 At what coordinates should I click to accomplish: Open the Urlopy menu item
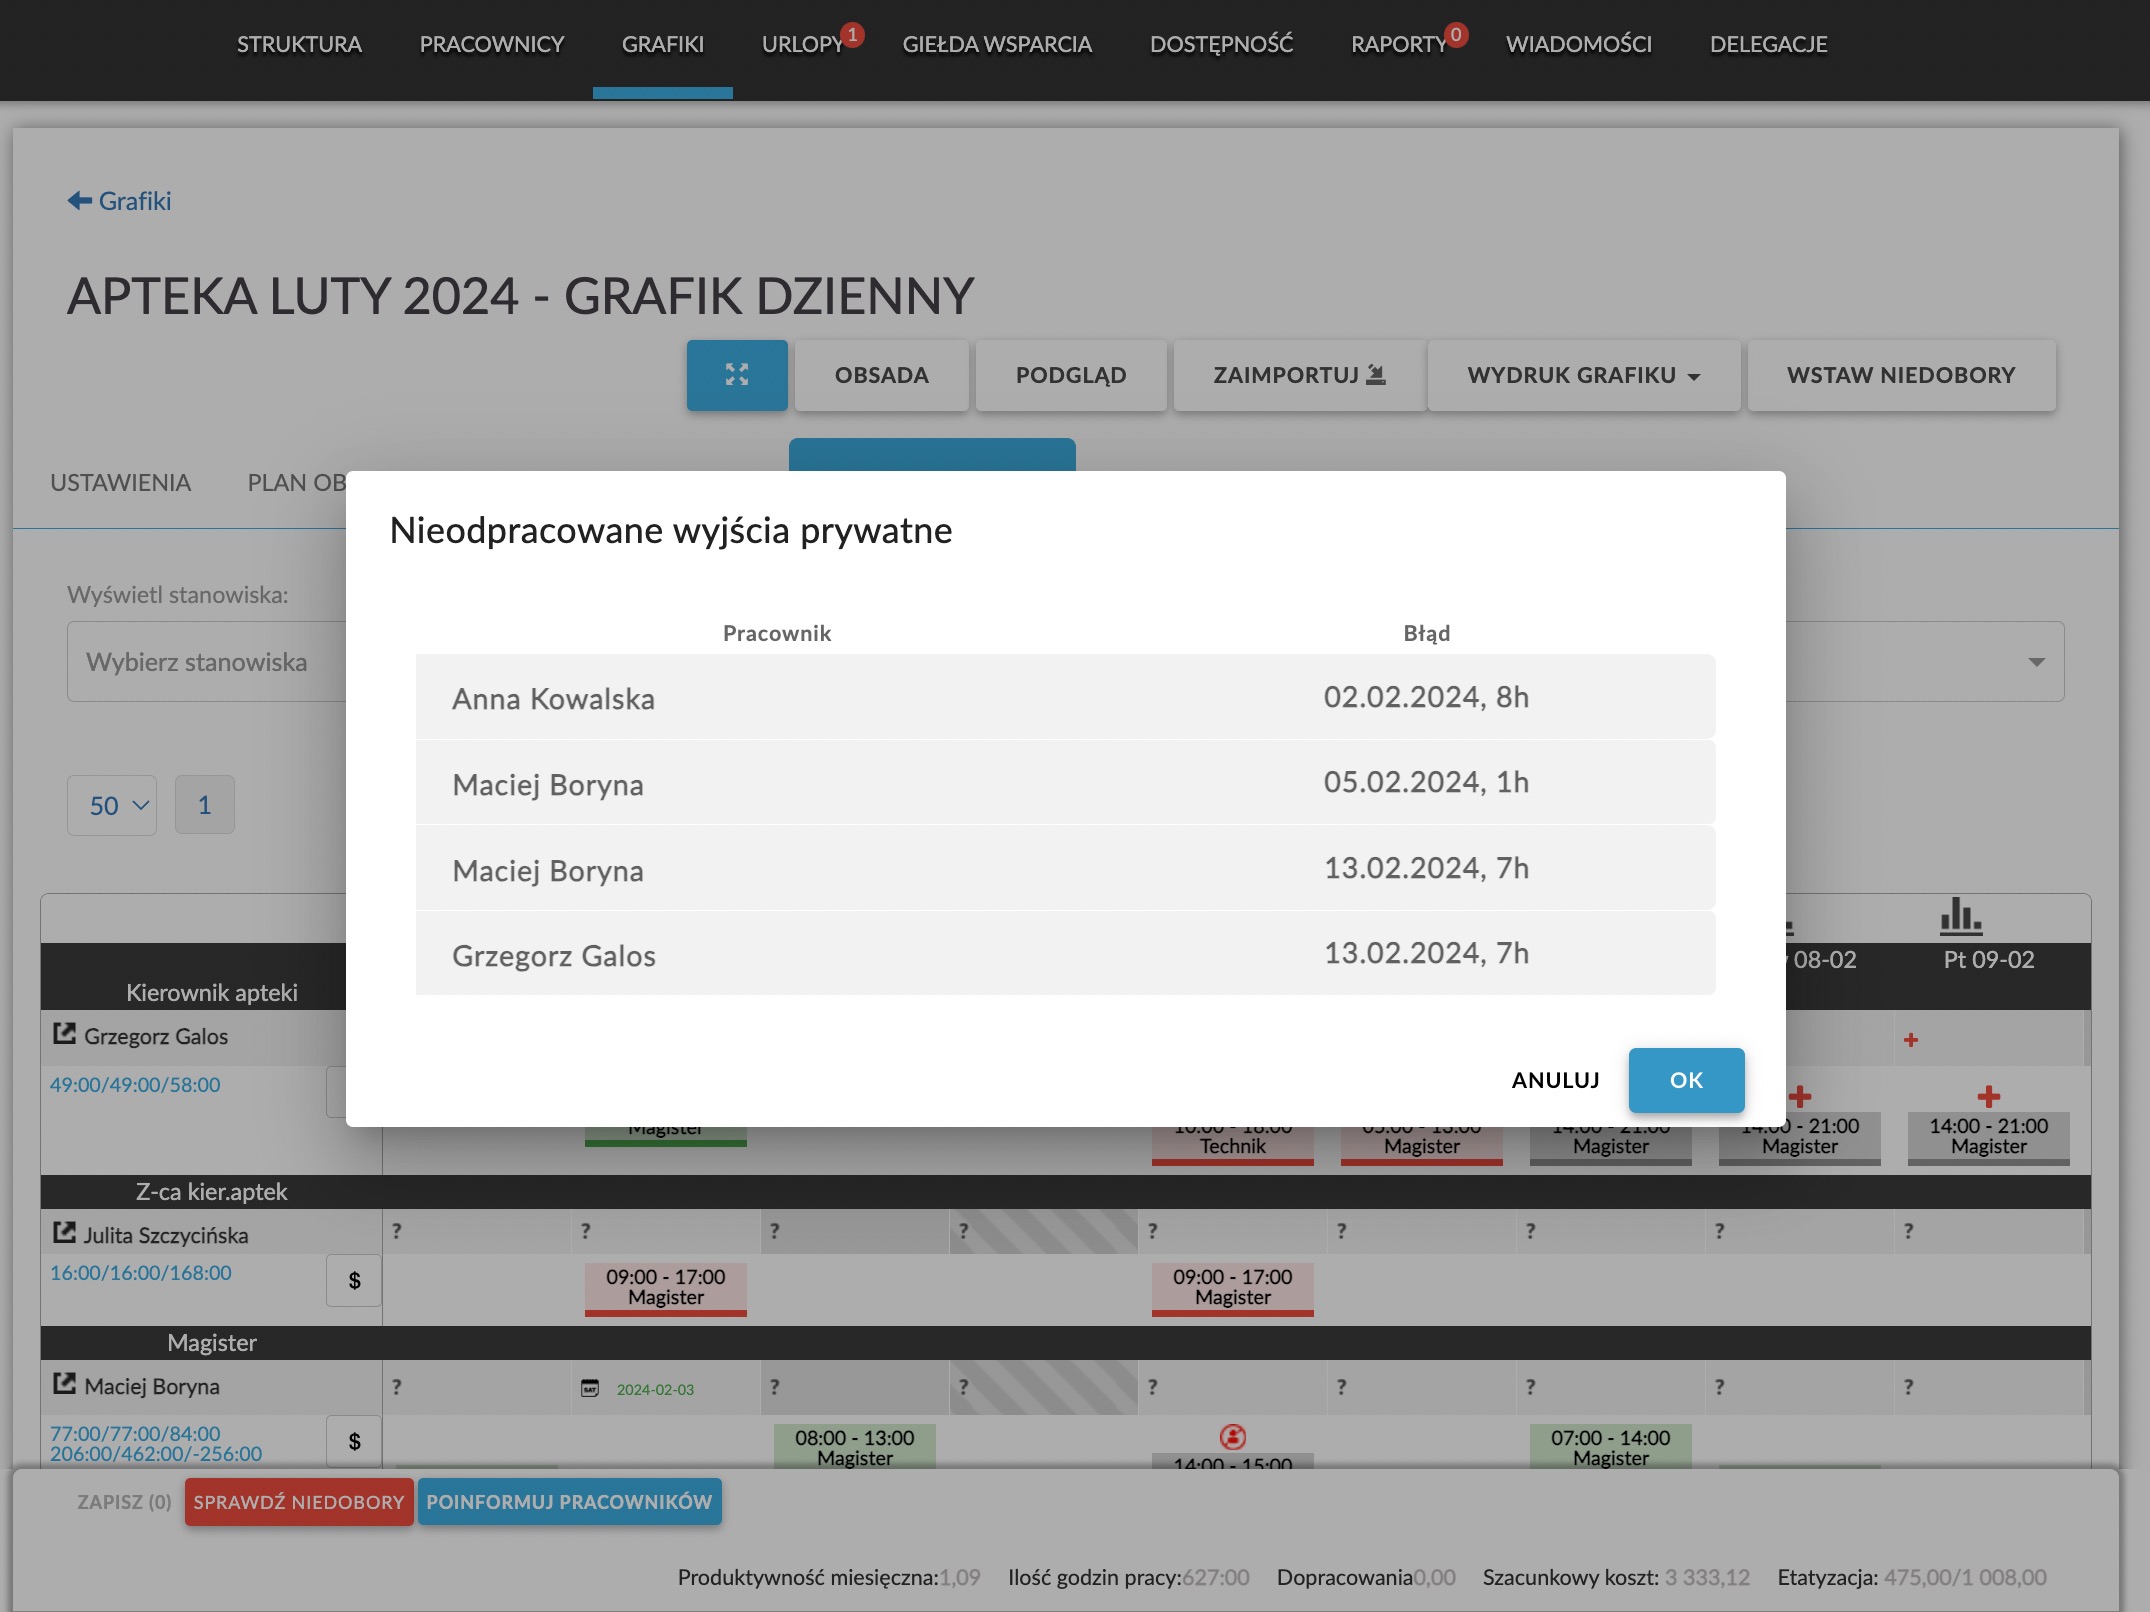click(x=802, y=44)
